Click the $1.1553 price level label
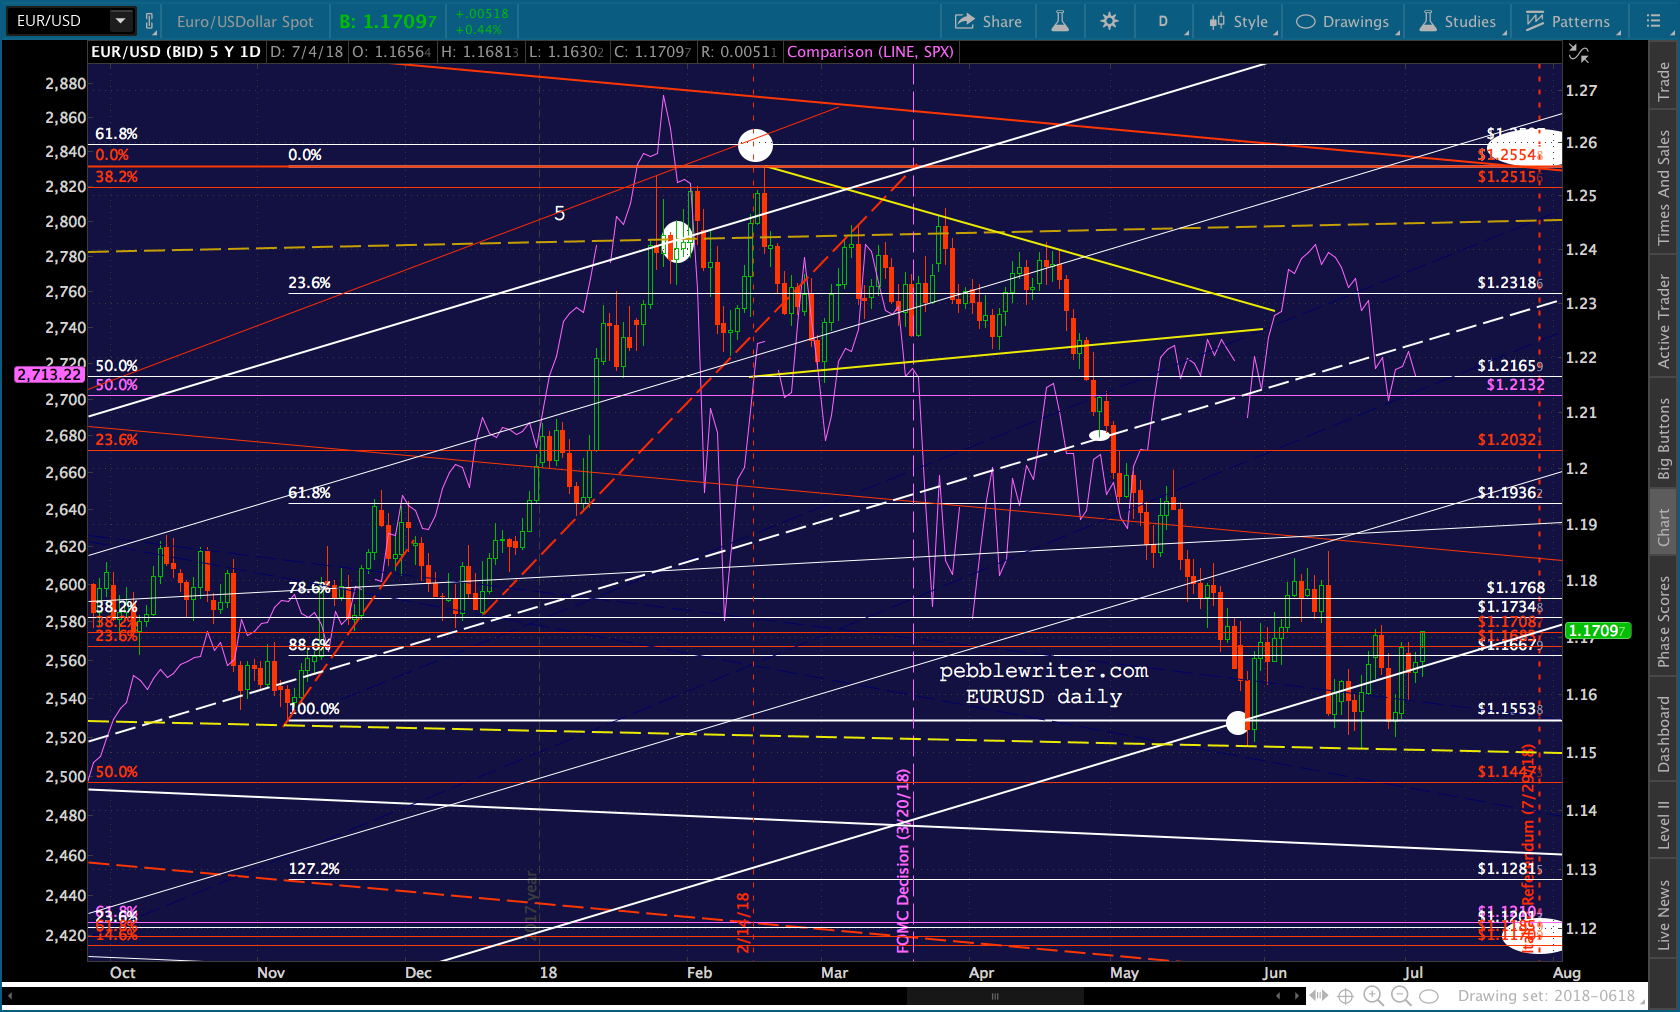The height and width of the screenshot is (1012, 1680). point(1510,708)
